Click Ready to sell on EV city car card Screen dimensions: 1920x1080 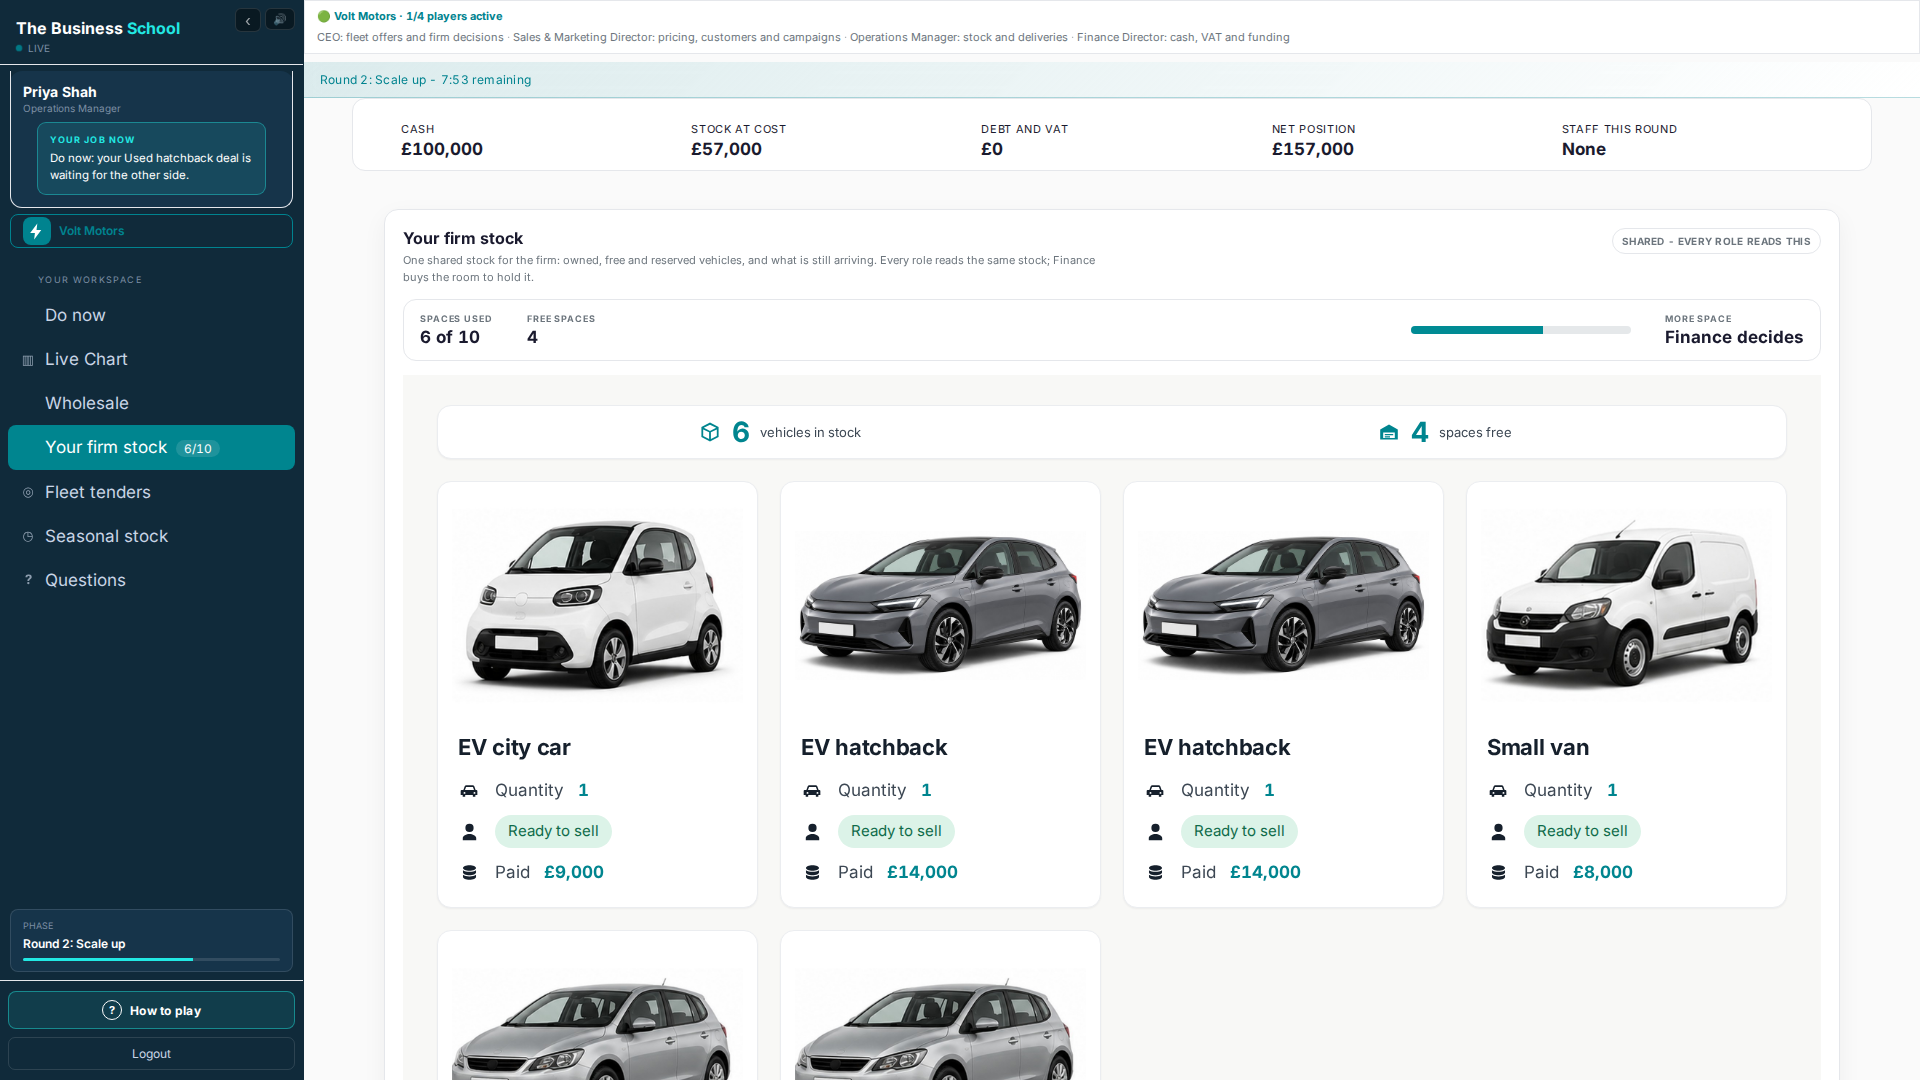click(x=553, y=831)
